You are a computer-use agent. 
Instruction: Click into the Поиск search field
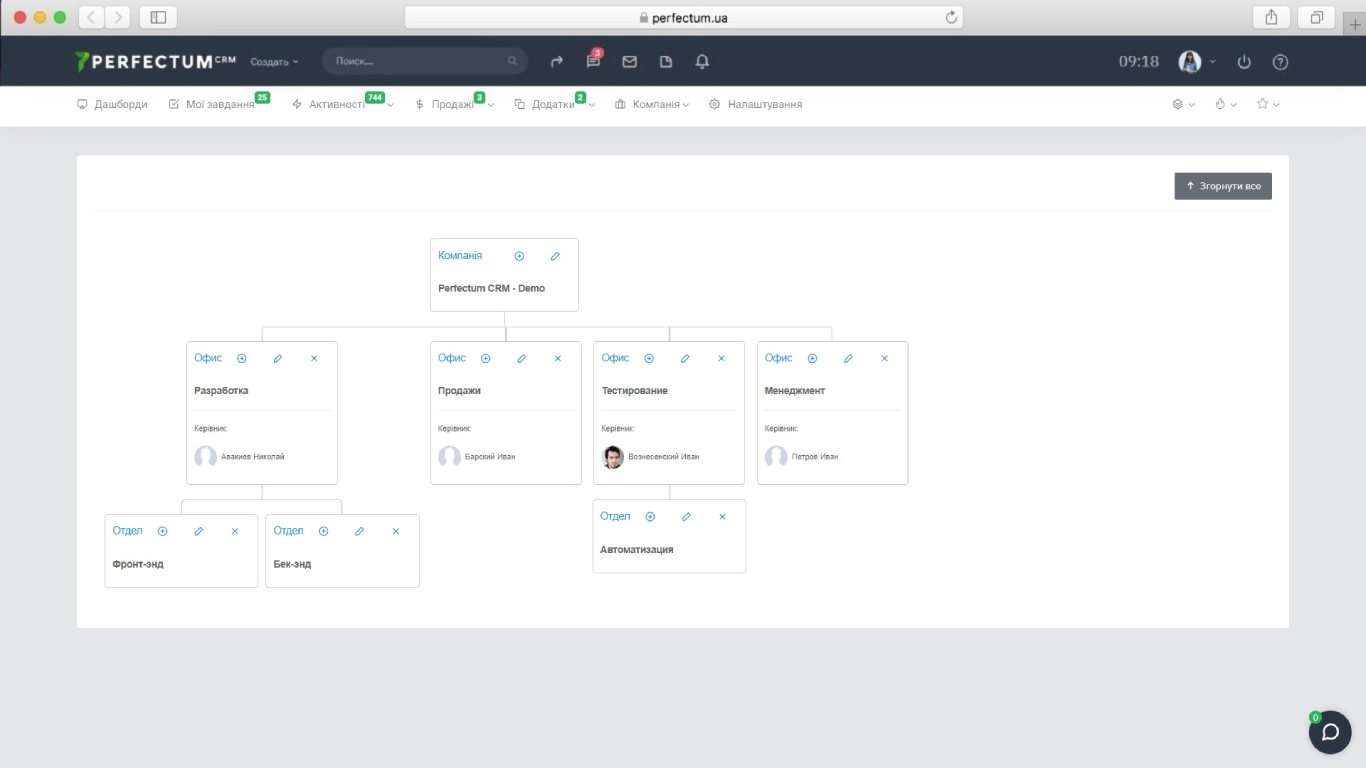(x=420, y=62)
